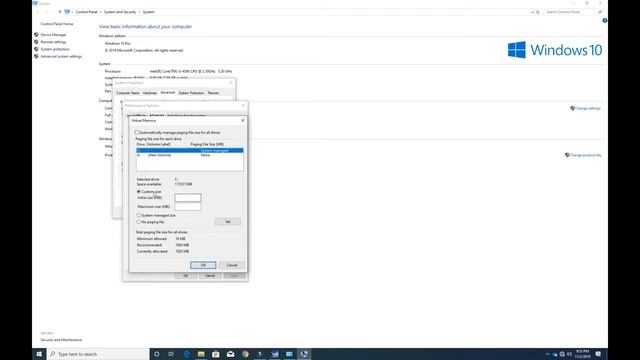Select the Custom size radio button
This screenshot has height=360, width=640.
coord(139,191)
